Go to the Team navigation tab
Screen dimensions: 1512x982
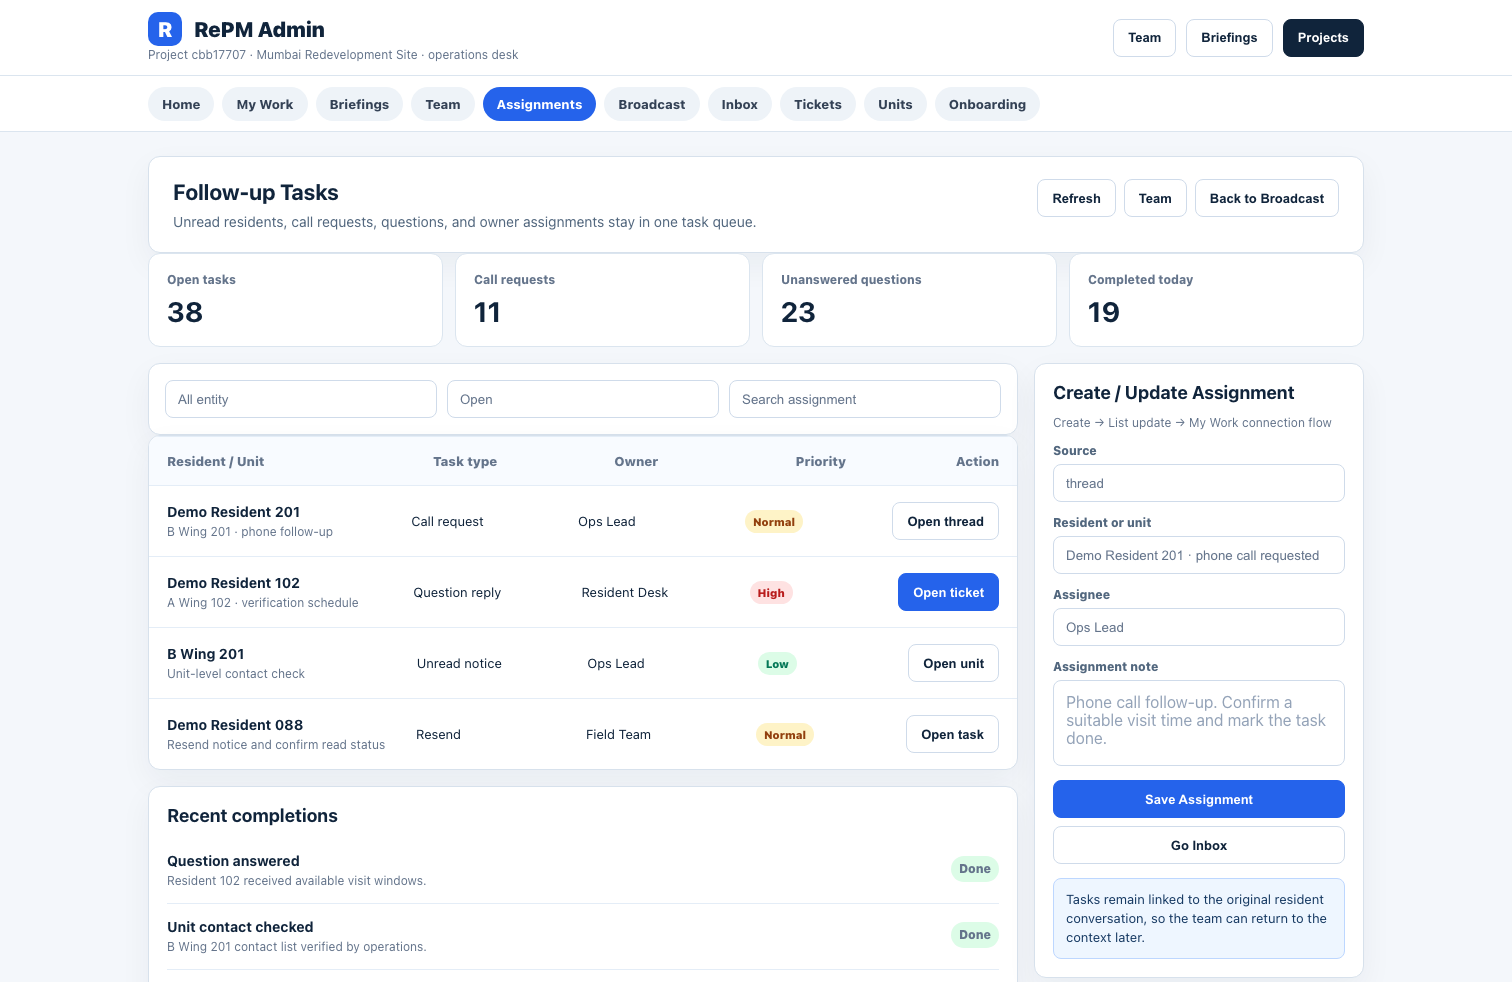coord(443,104)
